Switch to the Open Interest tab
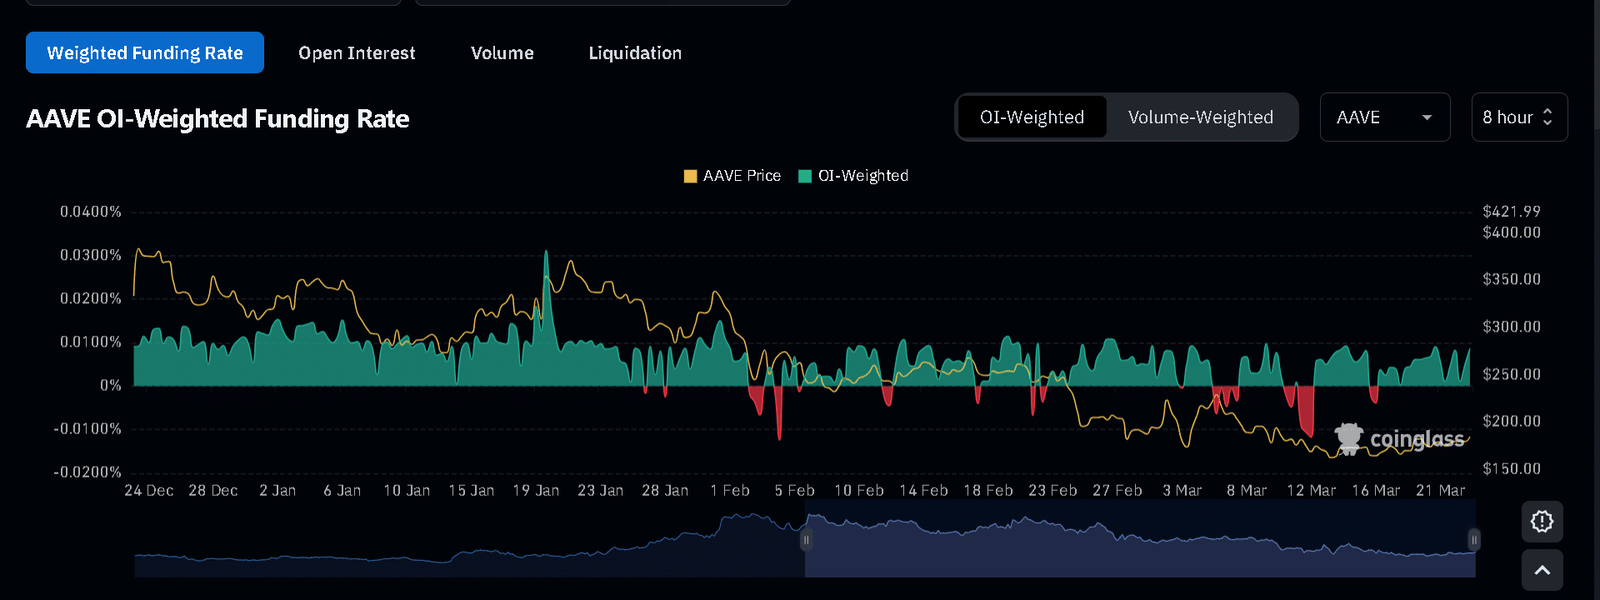 coord(357,53)
